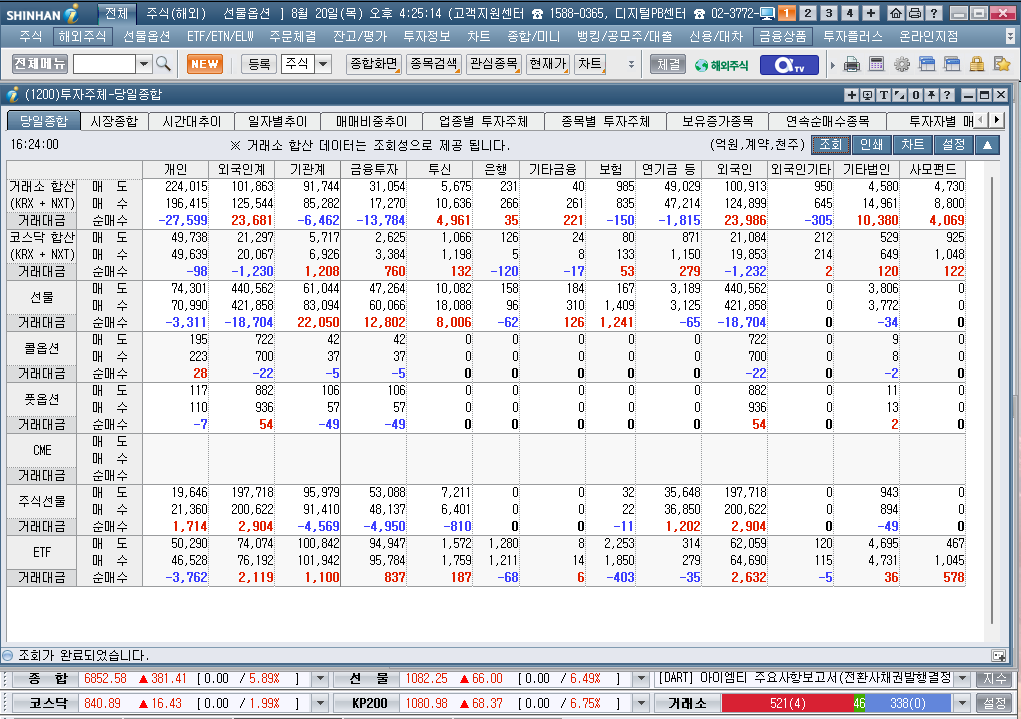Click the 차트 button in the query bar
Viewport: 1021px width, 719px height.
tap(912, 145)
